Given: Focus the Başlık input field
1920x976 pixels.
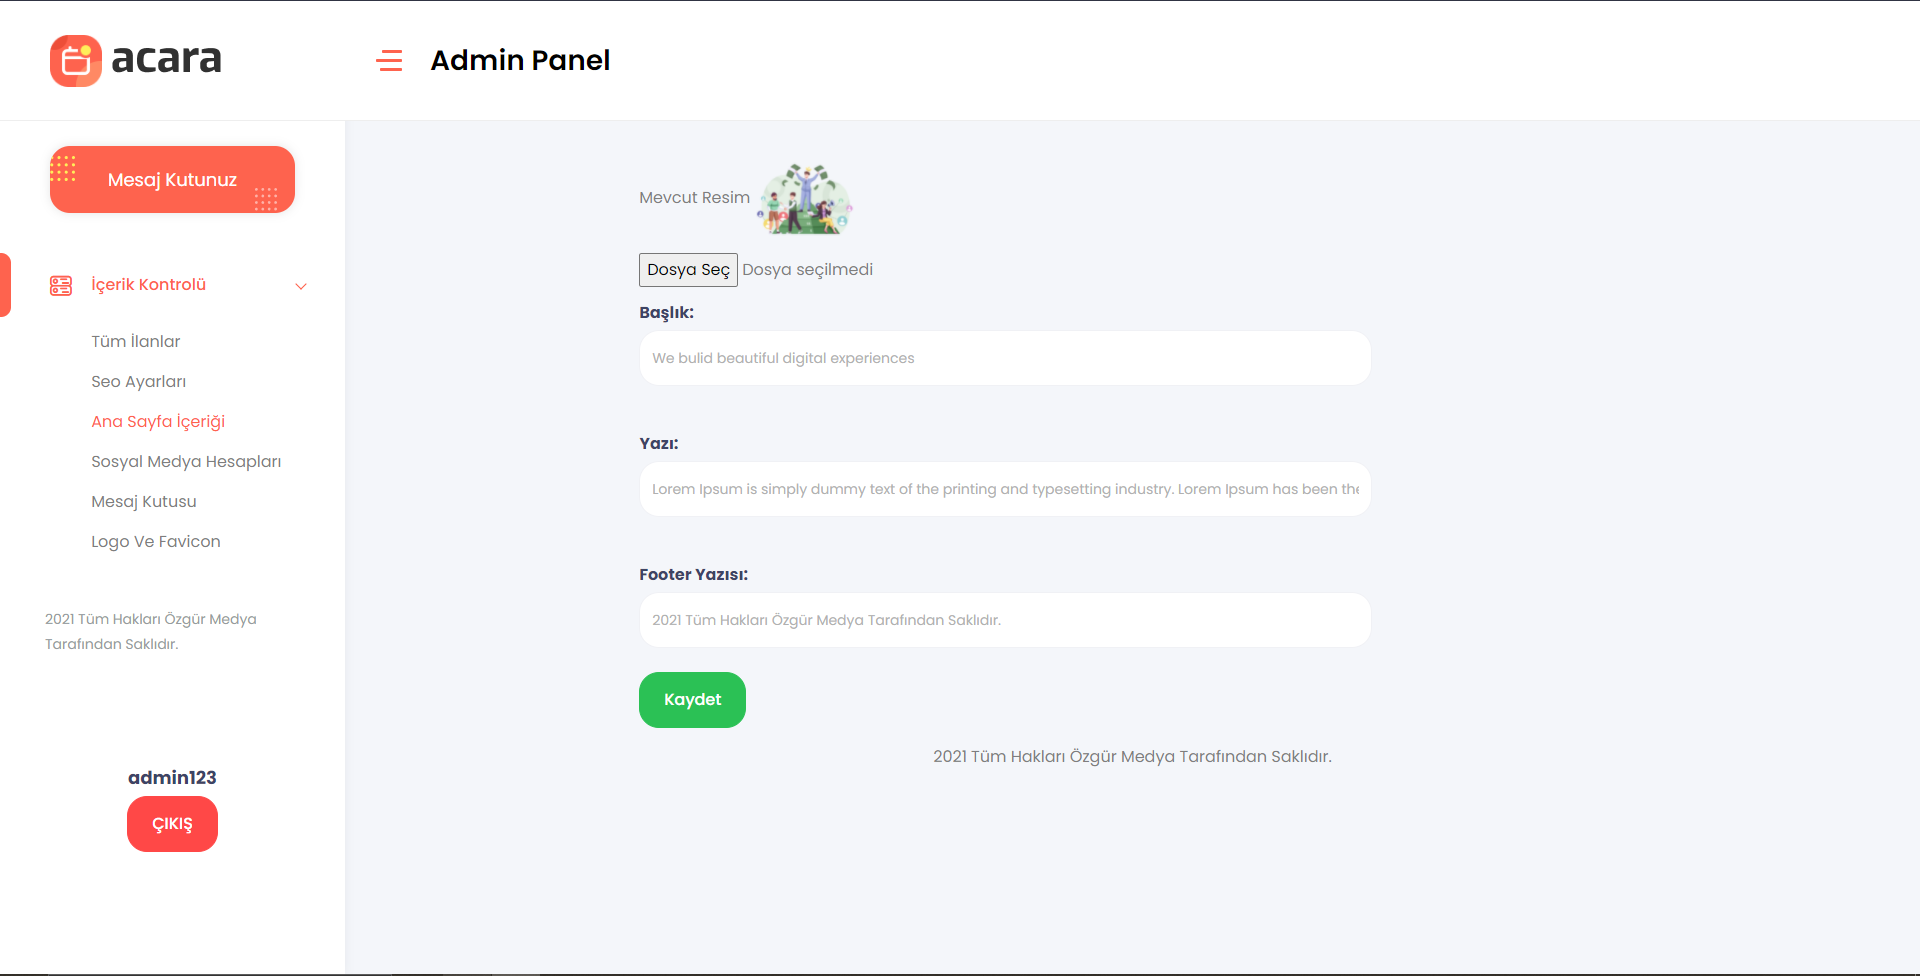Looking at the screenshot, I should [x=1005, y=358].
